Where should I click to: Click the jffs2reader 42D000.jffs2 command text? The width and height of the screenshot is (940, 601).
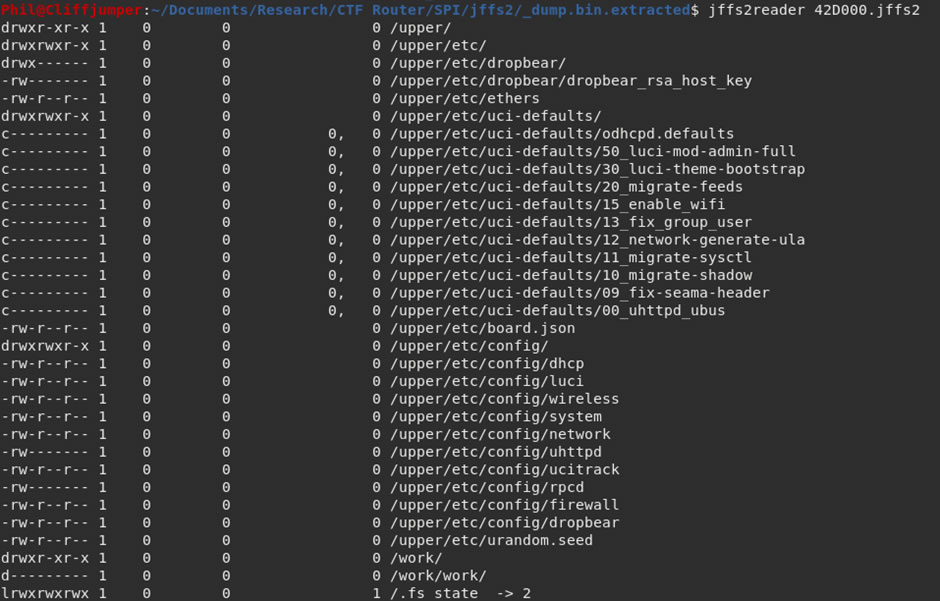click(814, 10)
